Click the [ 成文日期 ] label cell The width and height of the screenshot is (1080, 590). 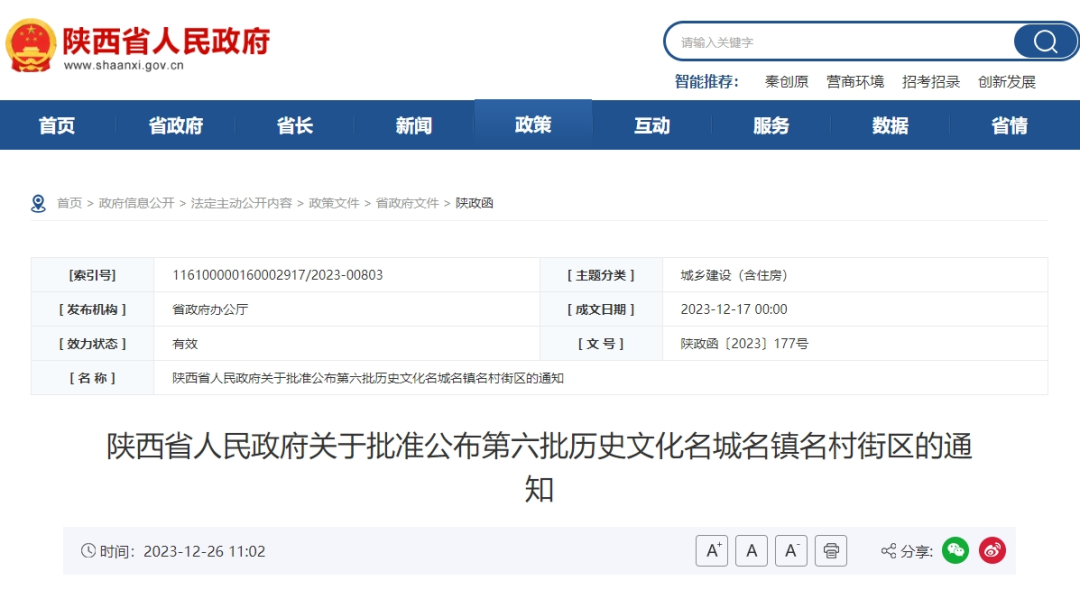[x=601, y=309]
